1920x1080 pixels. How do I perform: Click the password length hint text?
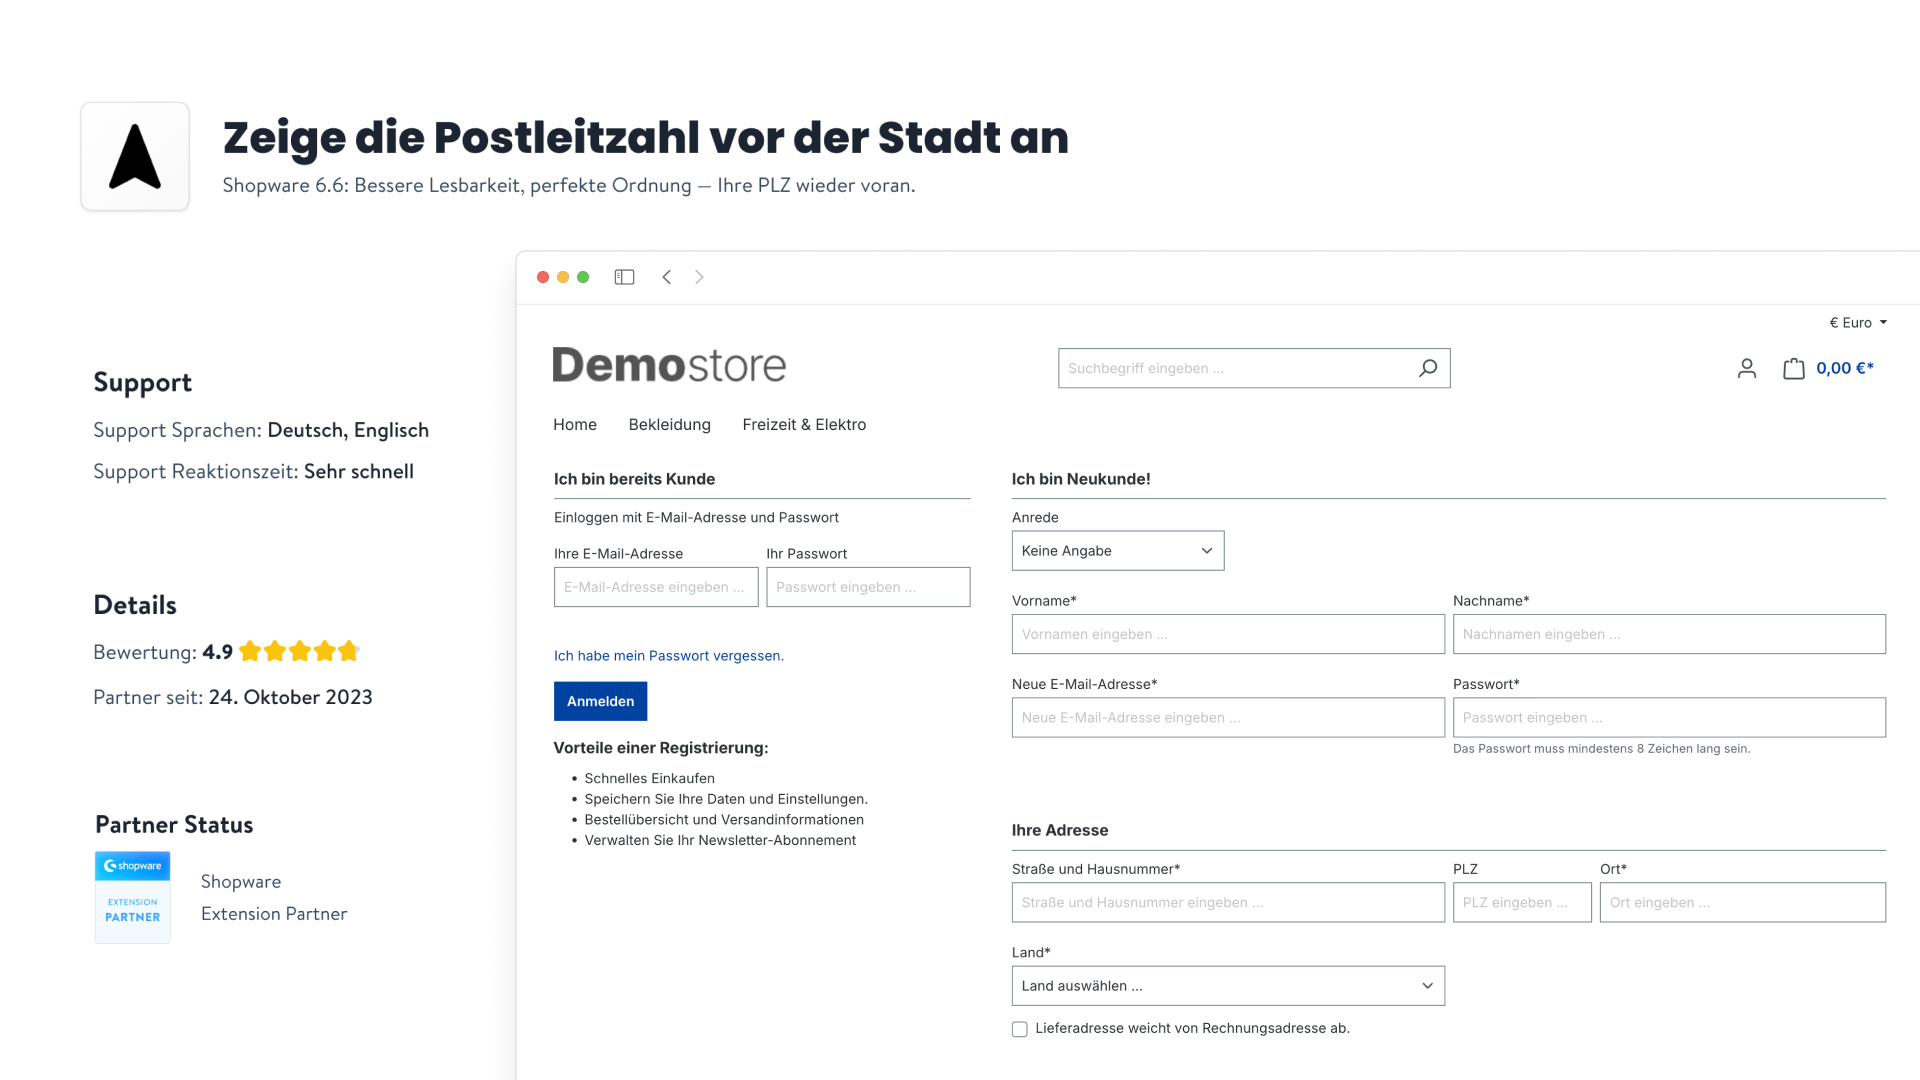1601,749
